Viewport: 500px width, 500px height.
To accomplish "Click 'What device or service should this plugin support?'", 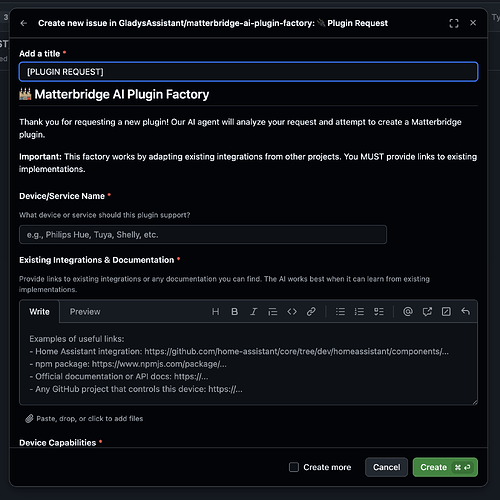I will pos(104,215).
